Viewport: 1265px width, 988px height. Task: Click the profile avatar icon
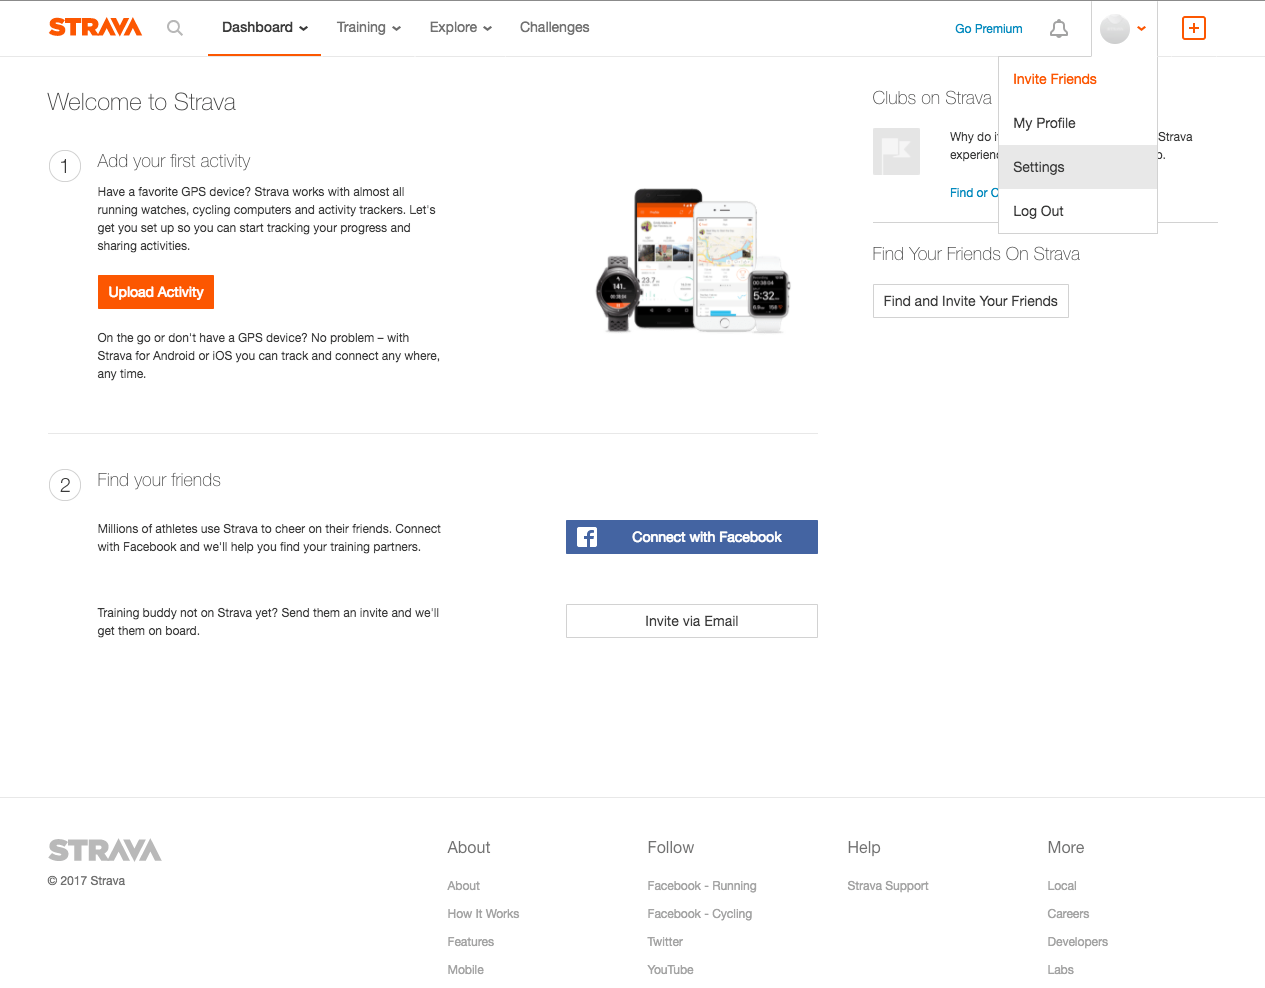(x=1114, y=29)
